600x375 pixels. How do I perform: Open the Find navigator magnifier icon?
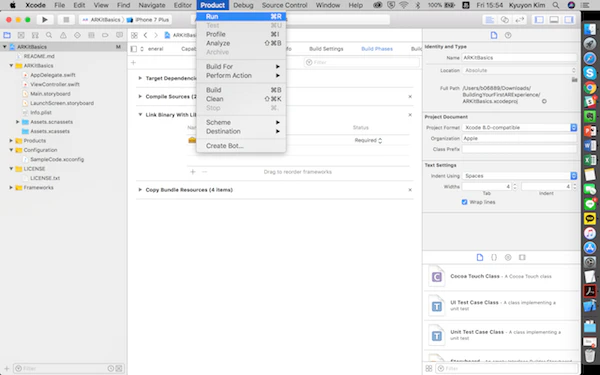click(x=49, y=35)
